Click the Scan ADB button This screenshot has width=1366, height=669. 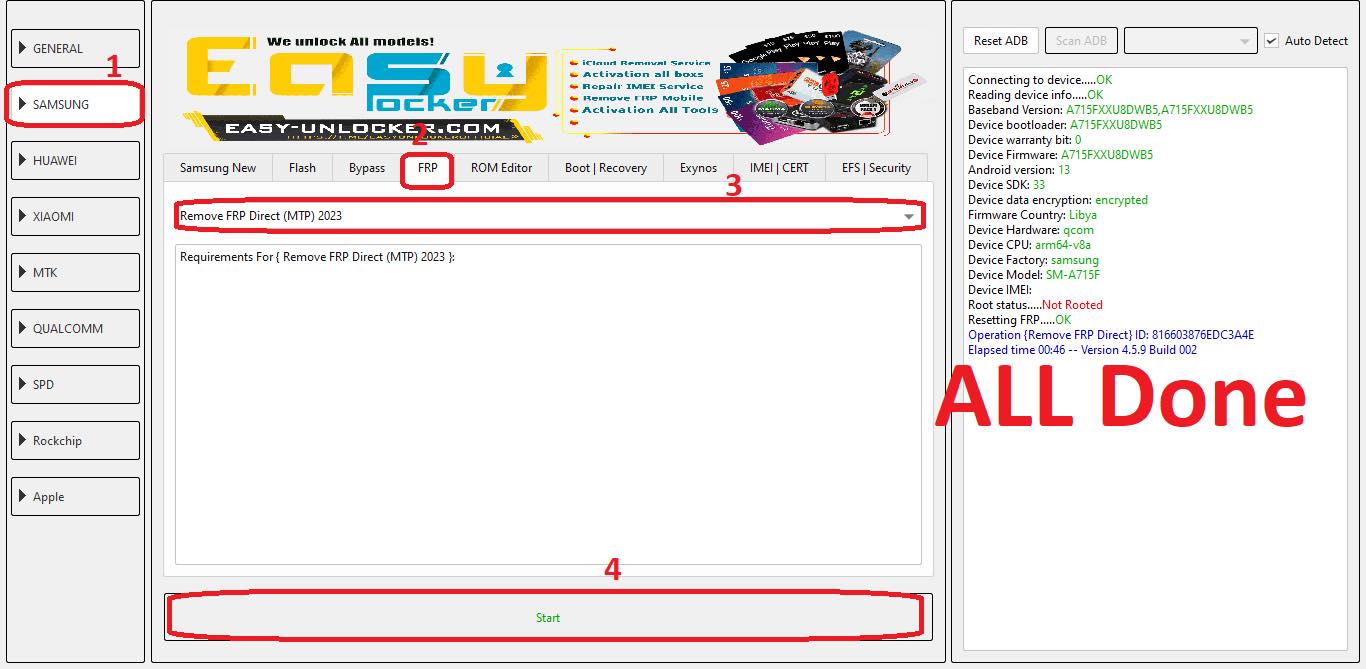tap(1082, 41)
